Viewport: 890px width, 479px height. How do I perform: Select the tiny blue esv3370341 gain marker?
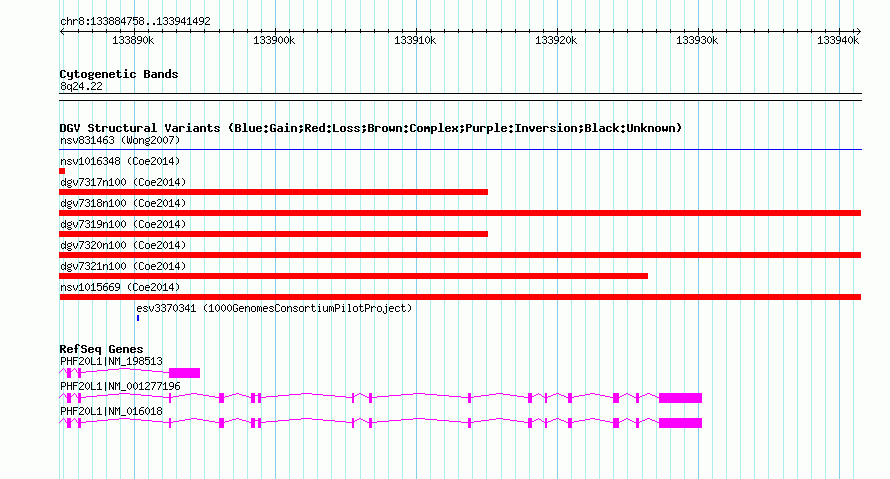[138, 318]
